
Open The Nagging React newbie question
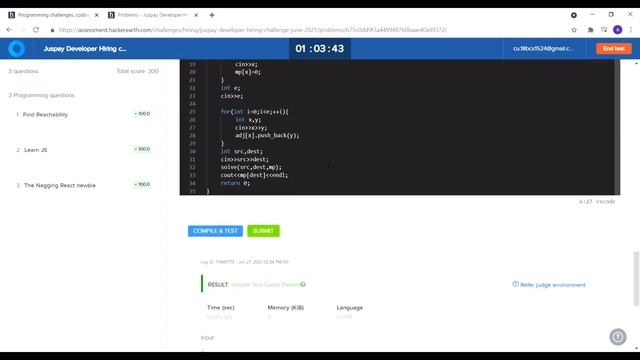[x=60, y=185]
